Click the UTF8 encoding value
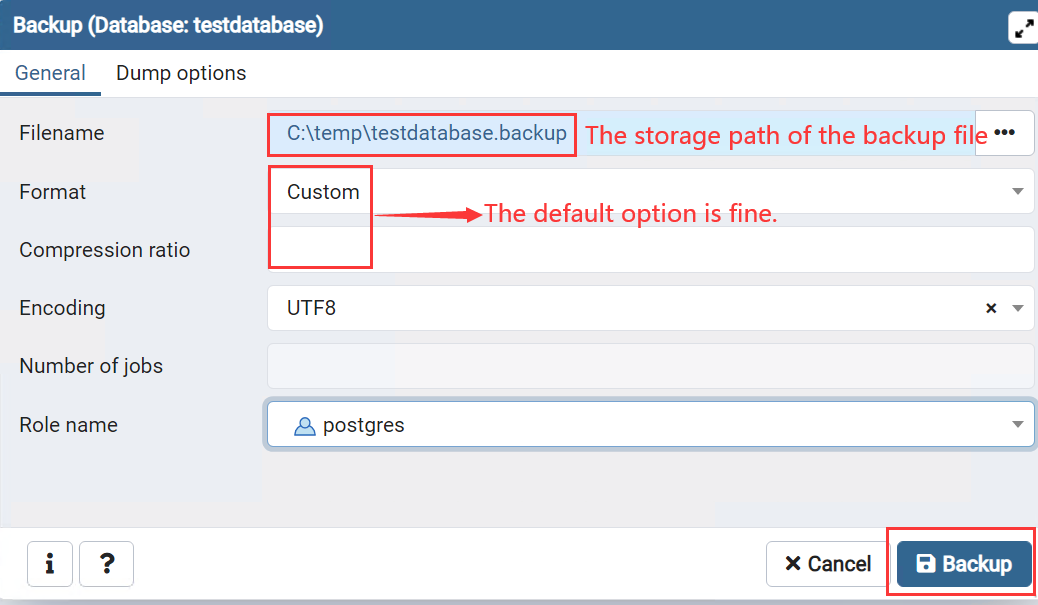1038x605 pixels. coord(311,309)
